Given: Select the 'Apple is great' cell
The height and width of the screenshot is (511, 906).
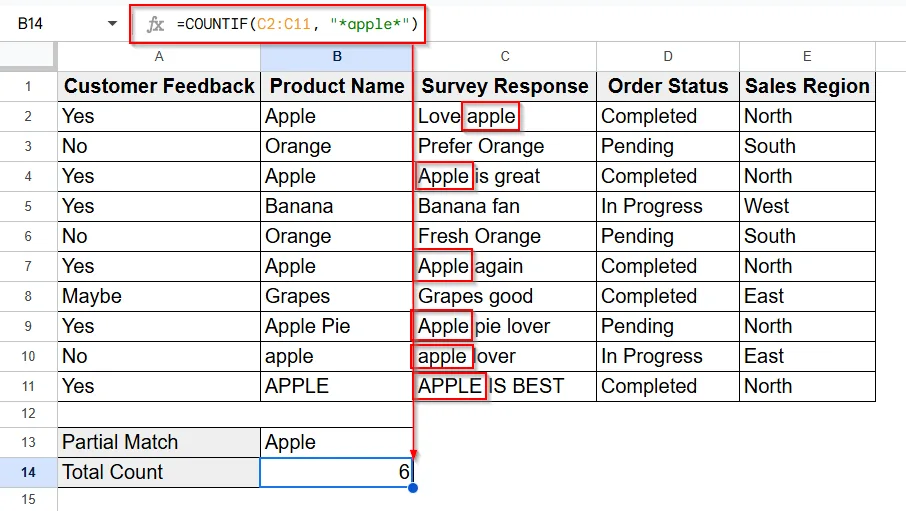Looking at the screenshot, I should click(x=505, y=176).
